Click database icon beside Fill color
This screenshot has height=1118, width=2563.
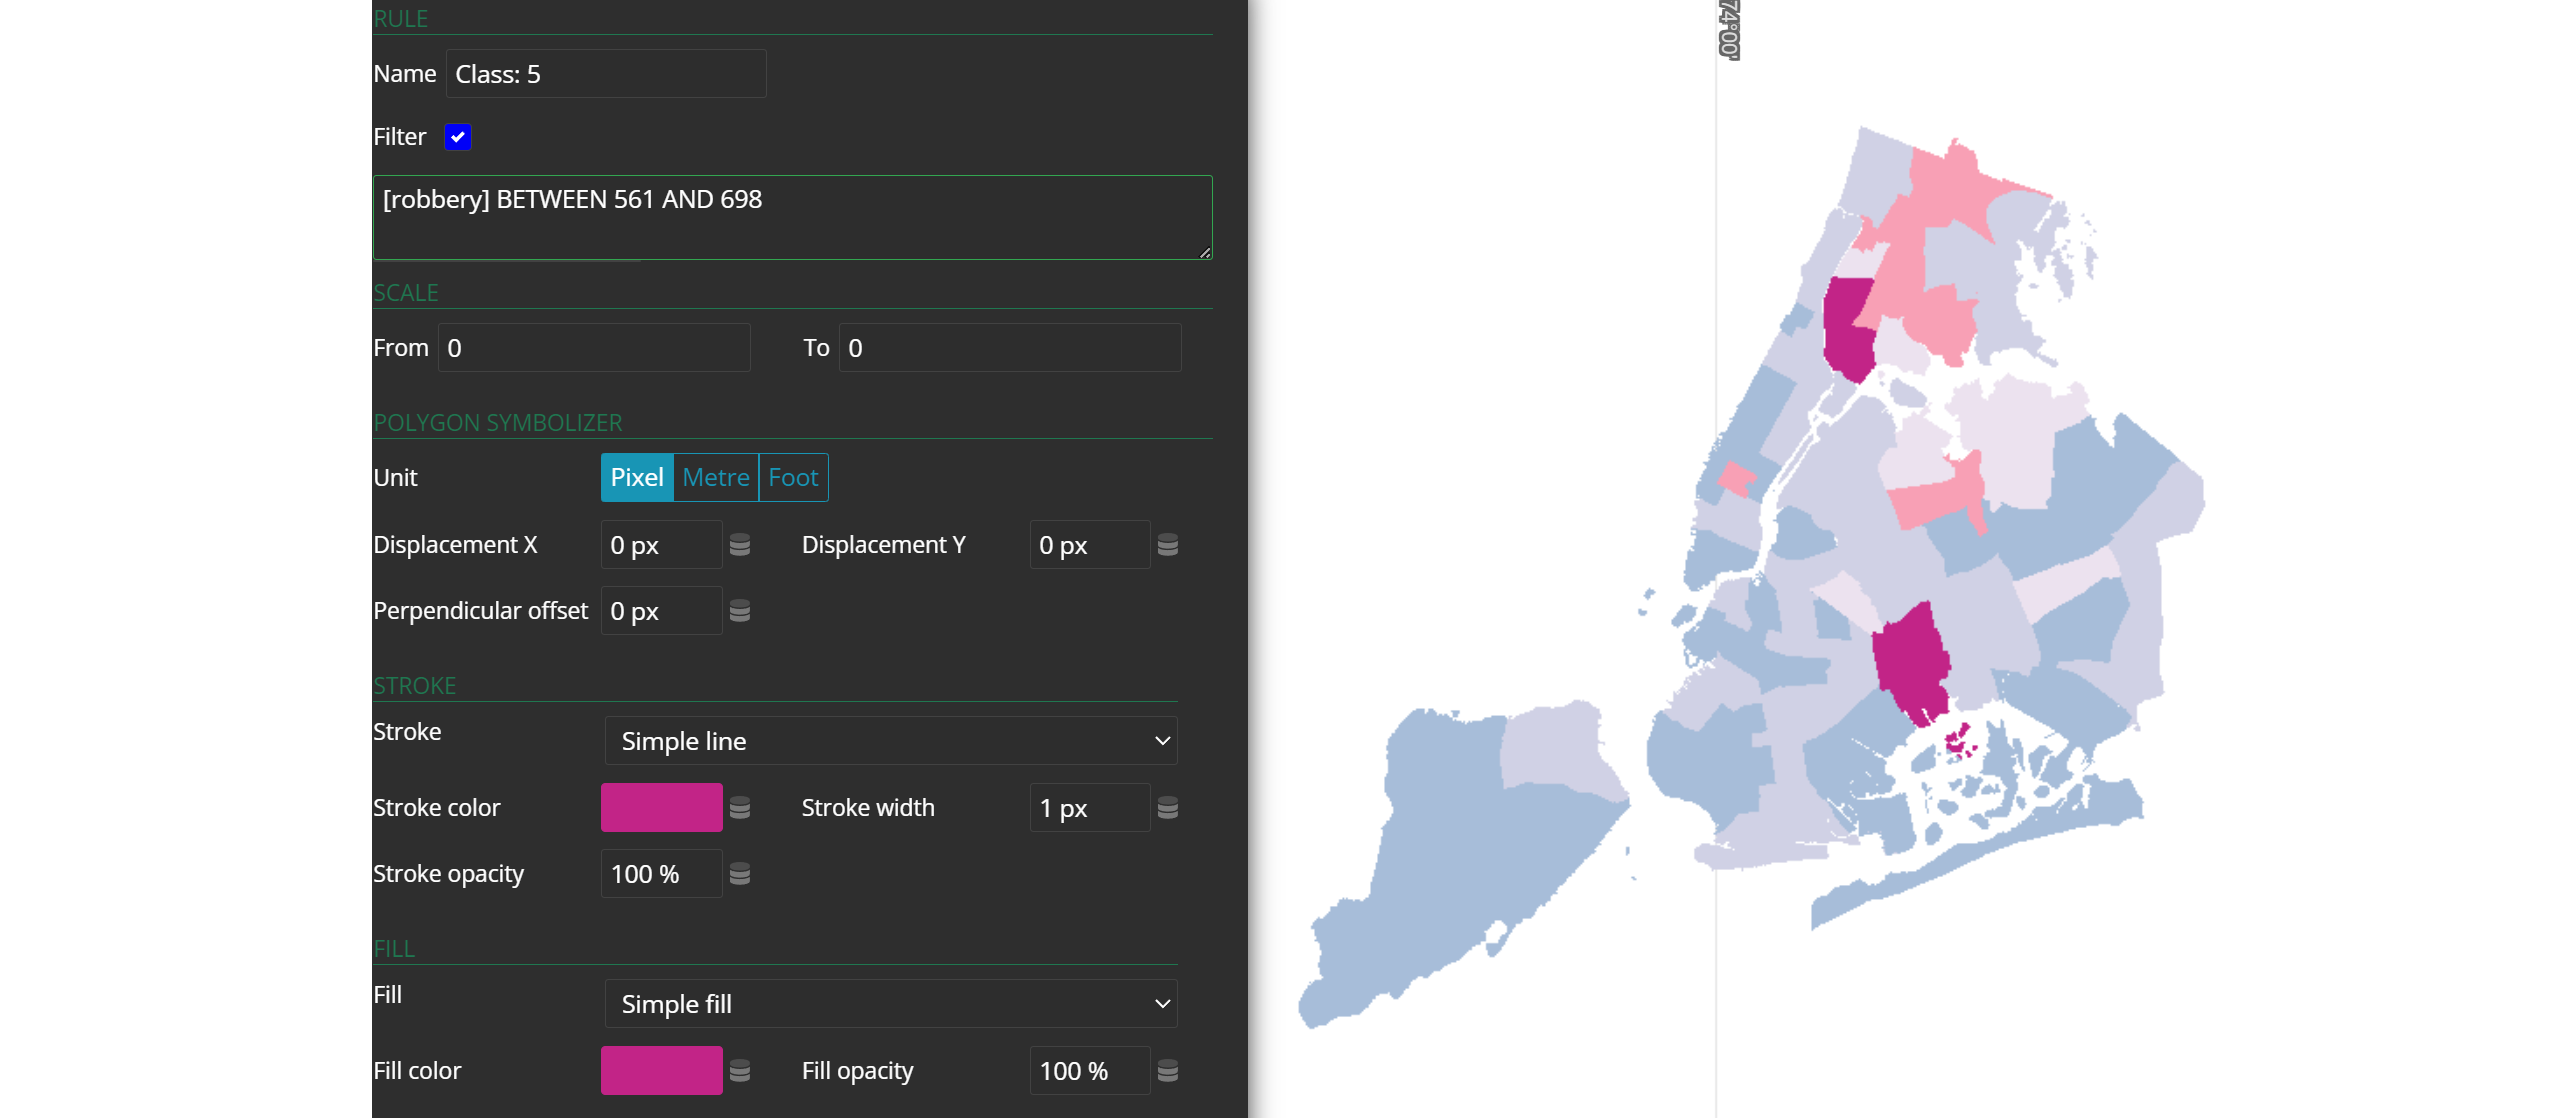[740, 1071]
